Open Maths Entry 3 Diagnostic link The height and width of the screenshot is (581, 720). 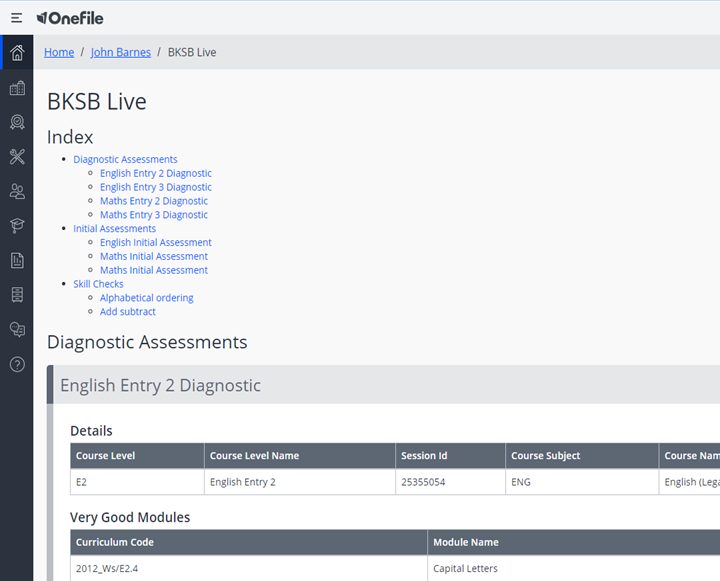point(154,214)
